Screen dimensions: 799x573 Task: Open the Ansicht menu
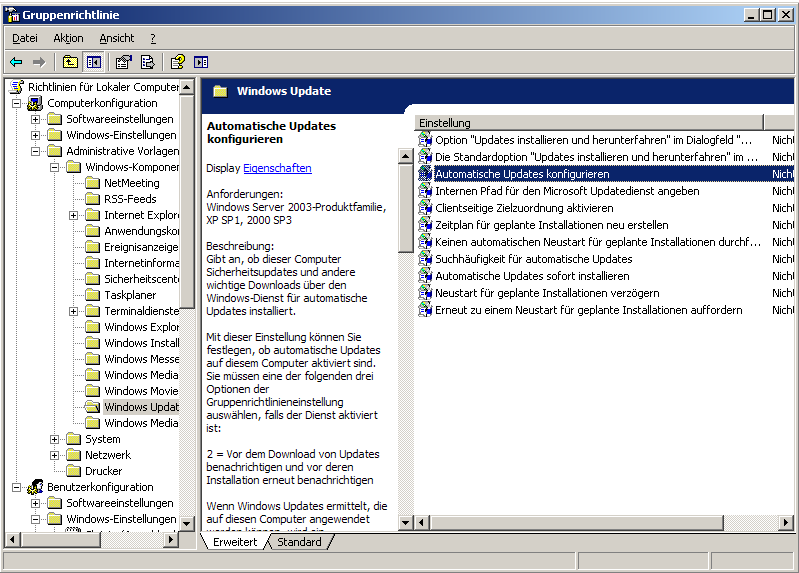click(x=117, y=38)
